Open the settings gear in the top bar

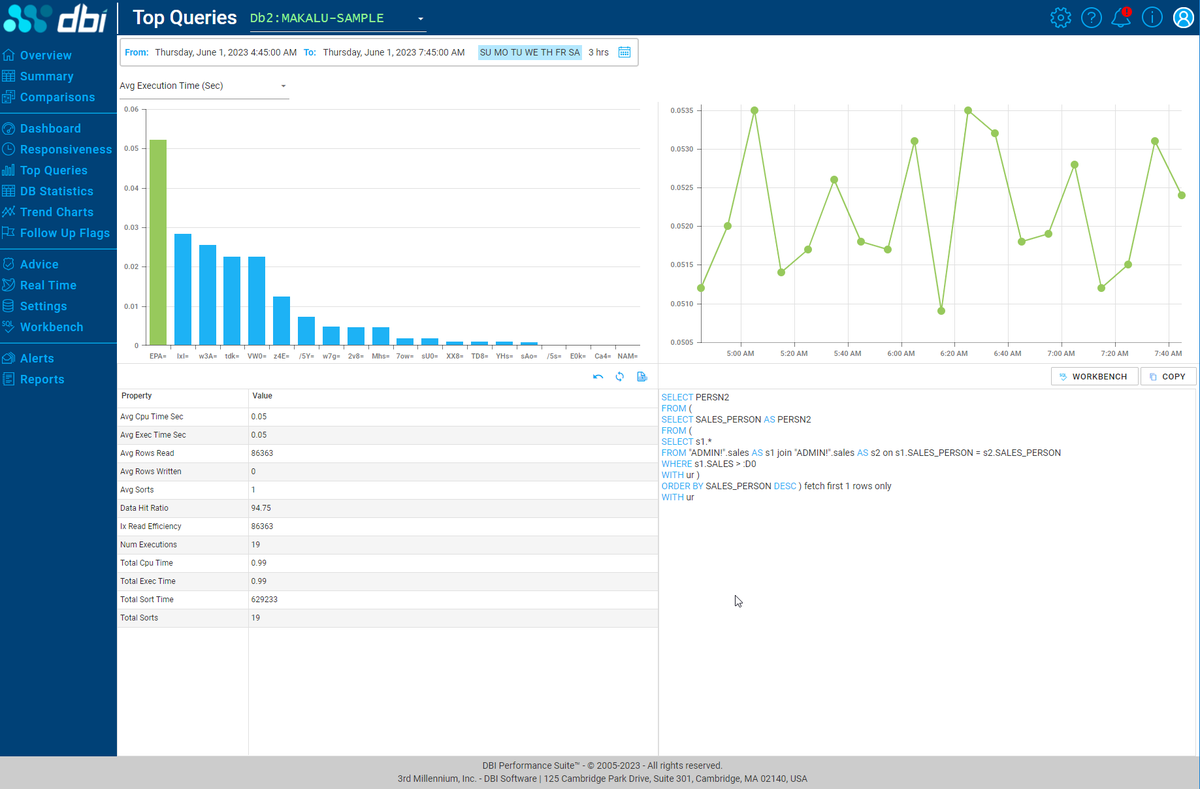tap(1060, 17)
